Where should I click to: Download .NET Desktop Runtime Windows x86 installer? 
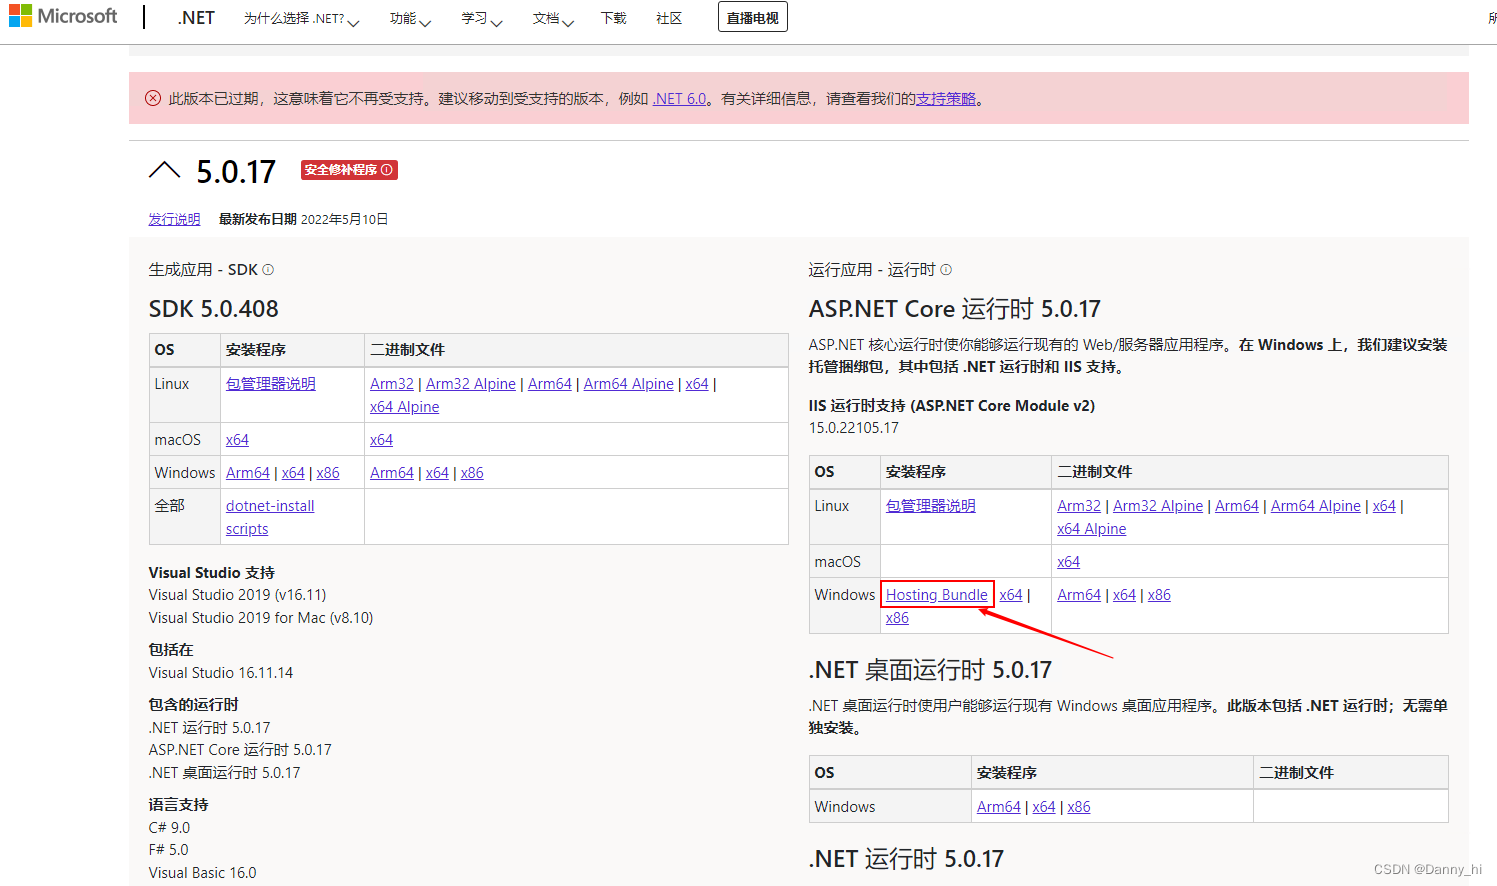1079,807
